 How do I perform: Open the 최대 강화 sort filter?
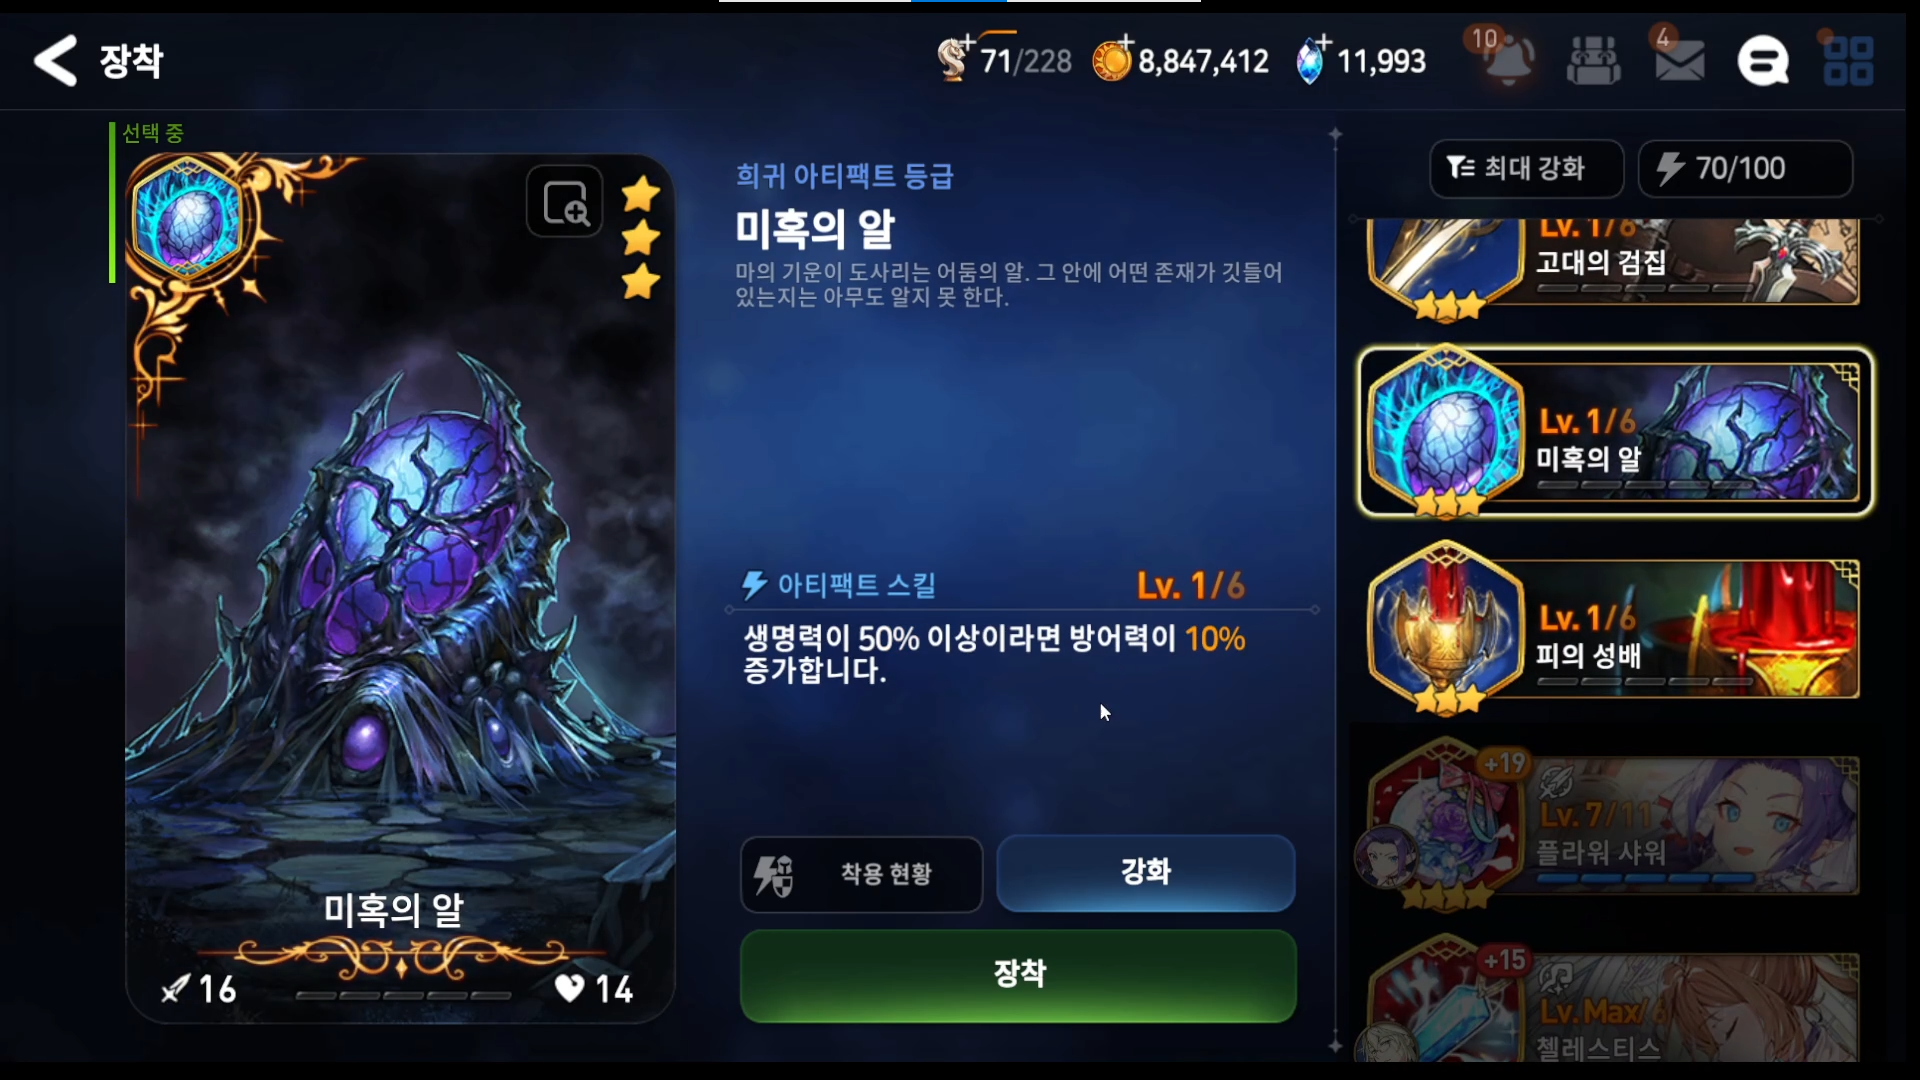[x=1526, y=168]
